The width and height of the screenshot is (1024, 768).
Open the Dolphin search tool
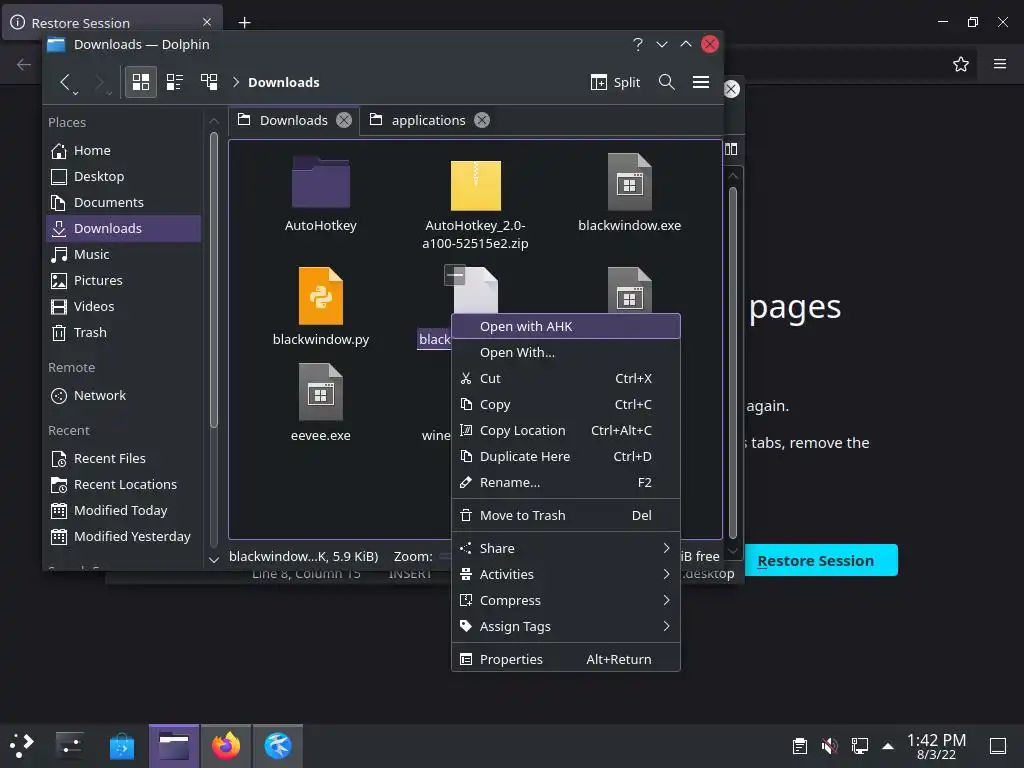pos(667,82)
